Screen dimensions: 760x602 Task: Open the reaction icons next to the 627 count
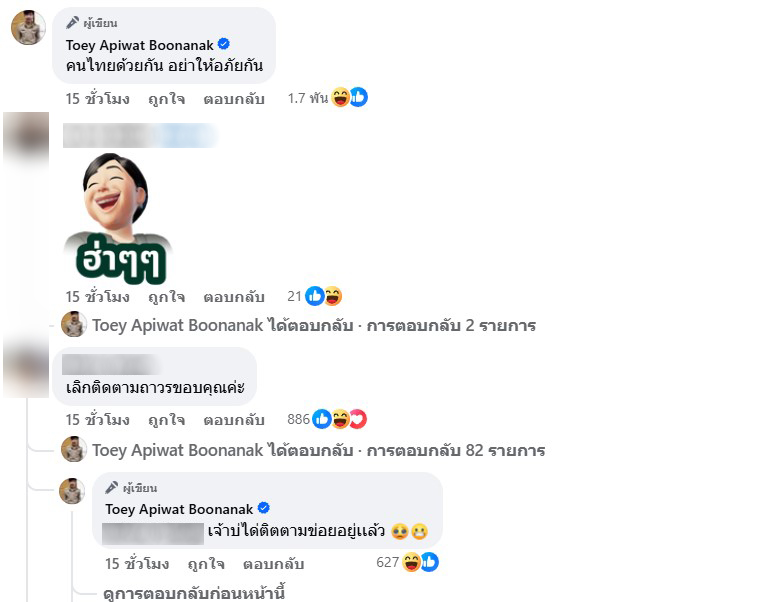[420, 562]
